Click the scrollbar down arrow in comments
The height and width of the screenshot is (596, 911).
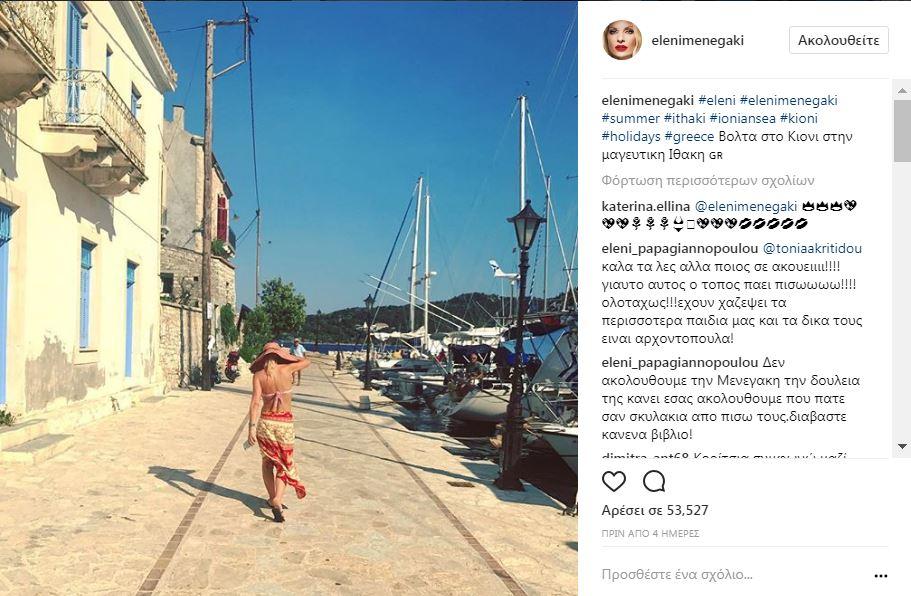pyautogui.click(x=902, y=447)
